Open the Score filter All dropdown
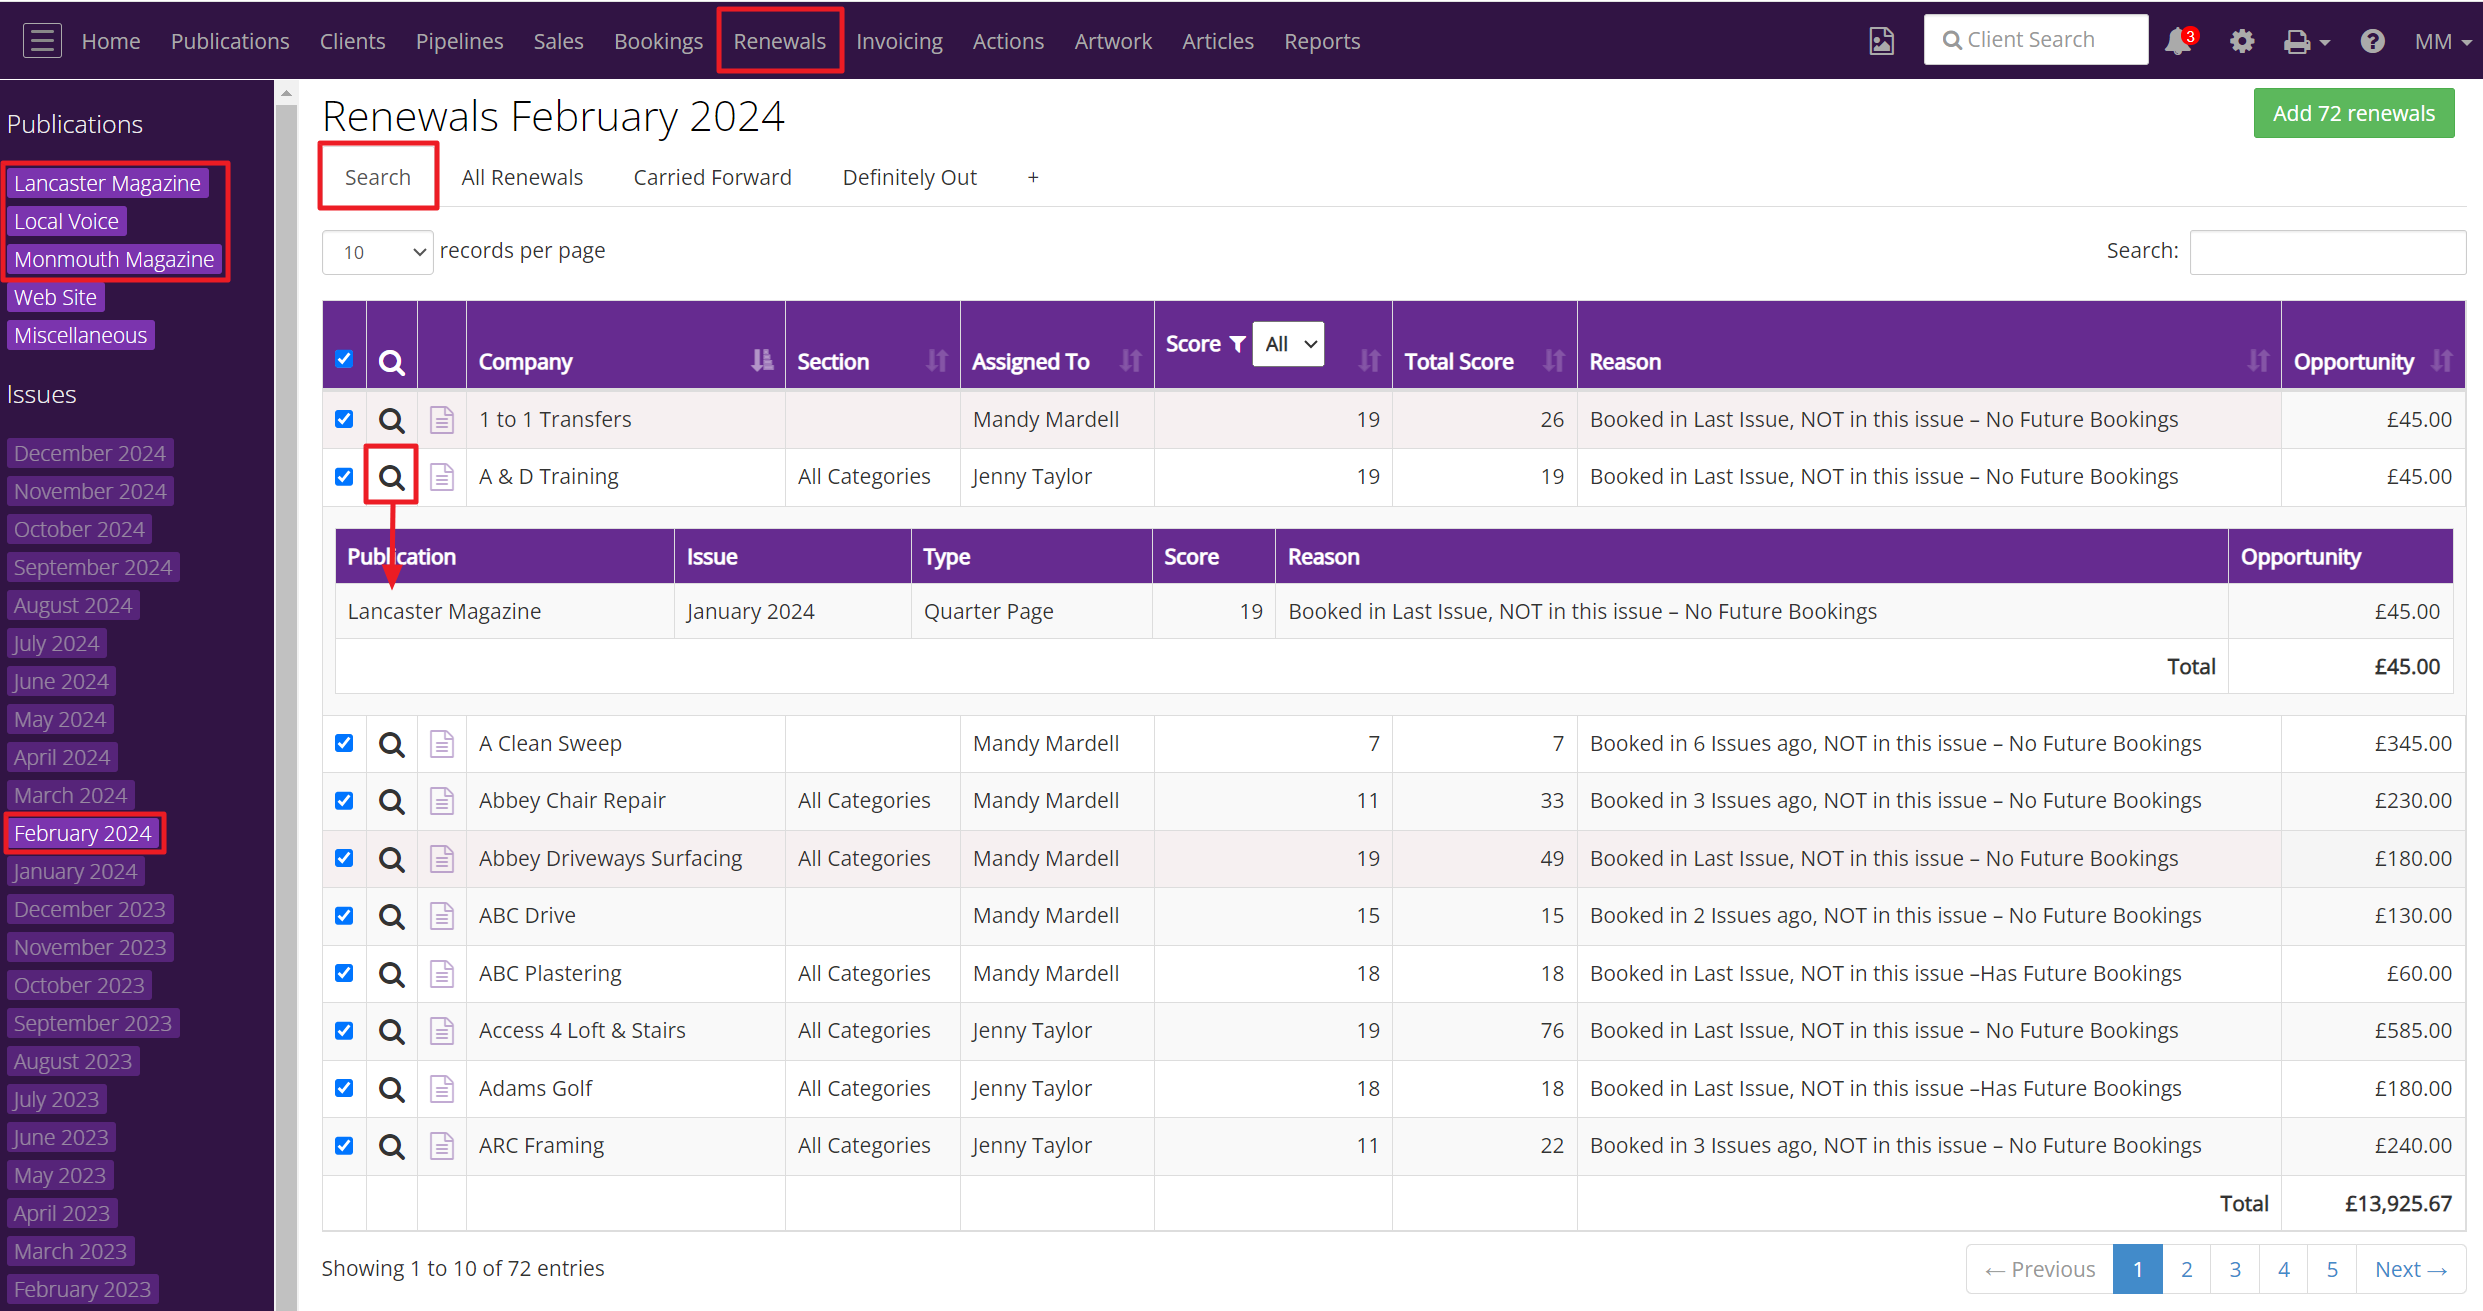Image resolution: width=2483 pixels, height=1311 pixels. (x=1288, y=344)
